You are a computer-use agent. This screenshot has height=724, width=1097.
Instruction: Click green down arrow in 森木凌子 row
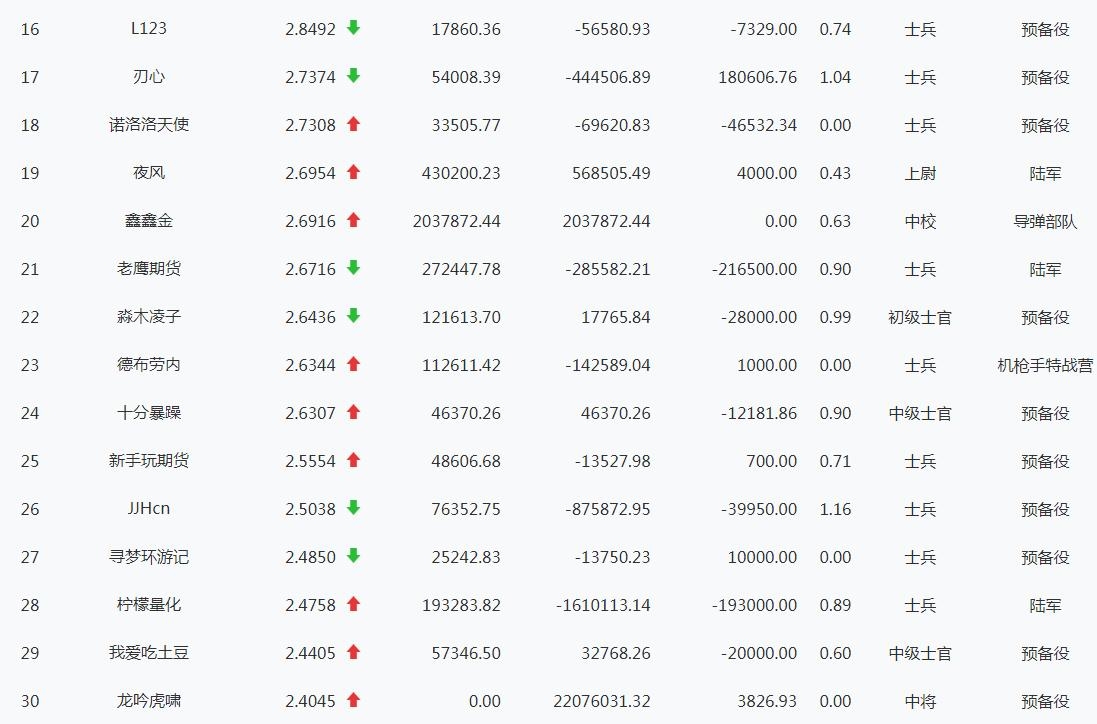pos(353,316)
